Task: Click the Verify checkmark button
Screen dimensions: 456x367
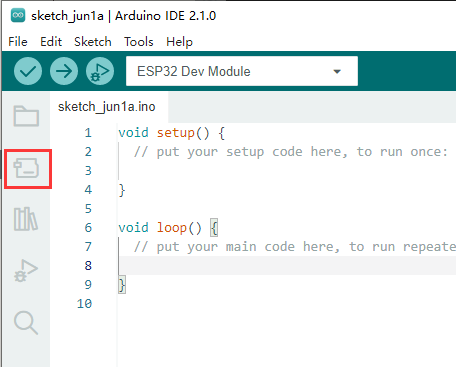Action: click(28, 71)
